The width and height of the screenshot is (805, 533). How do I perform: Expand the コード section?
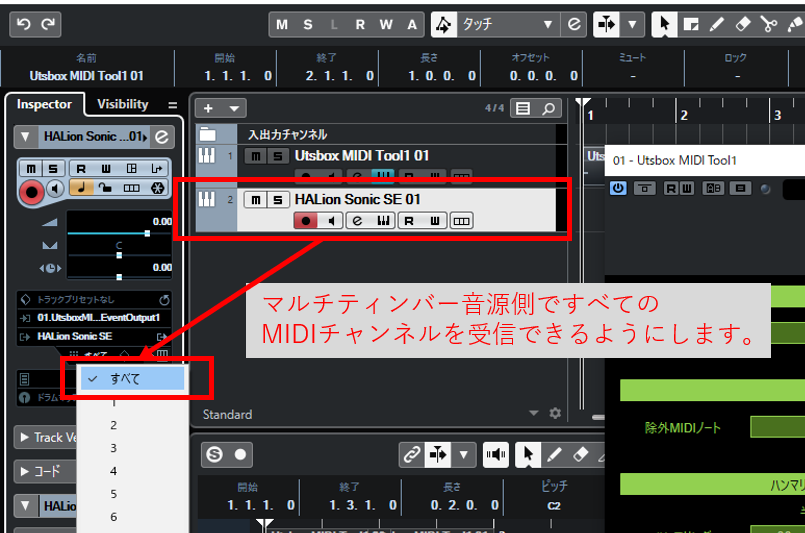24,471
